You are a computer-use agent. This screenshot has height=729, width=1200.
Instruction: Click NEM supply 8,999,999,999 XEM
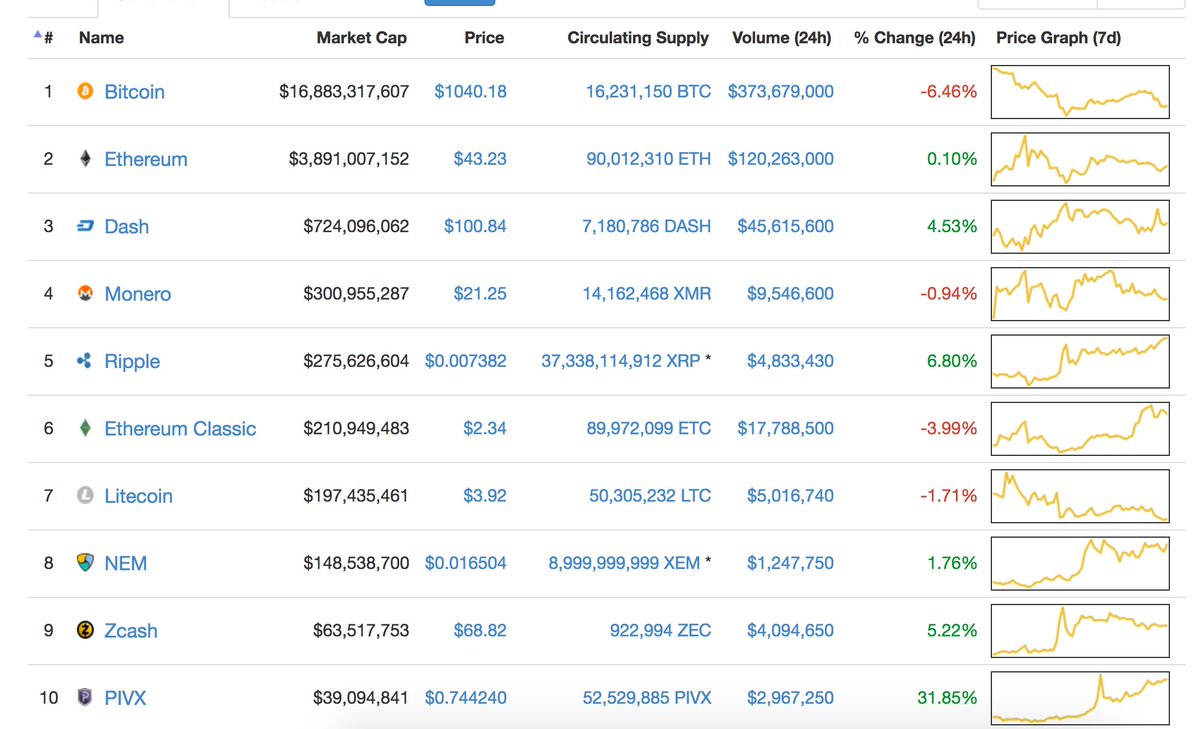(624, 563)
